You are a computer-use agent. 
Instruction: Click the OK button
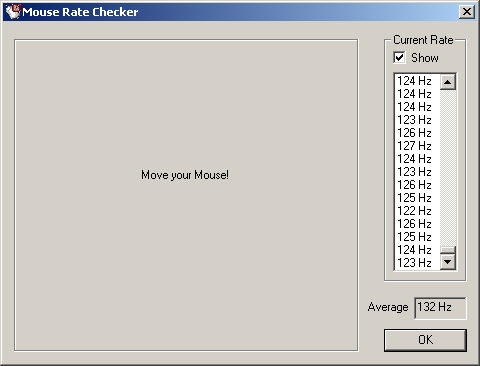pos(425,340)
